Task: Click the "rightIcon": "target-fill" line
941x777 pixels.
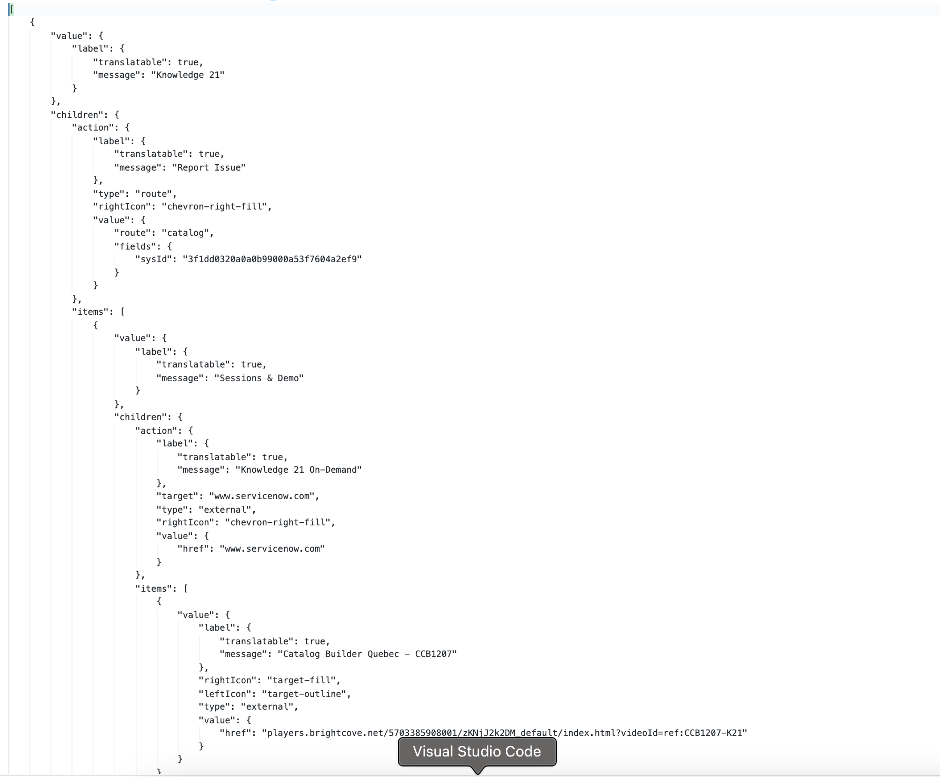Action: 269,680
